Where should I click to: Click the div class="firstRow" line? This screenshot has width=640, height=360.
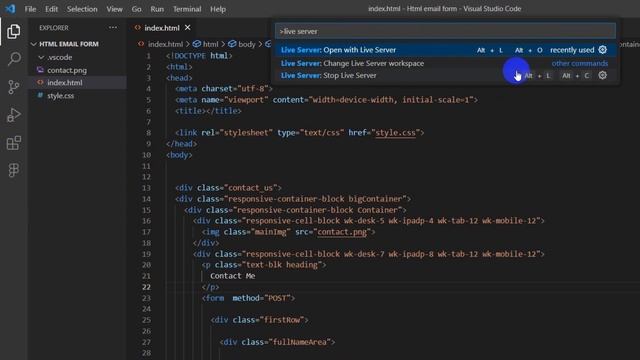pyautogui.click(x=260, y=320)
